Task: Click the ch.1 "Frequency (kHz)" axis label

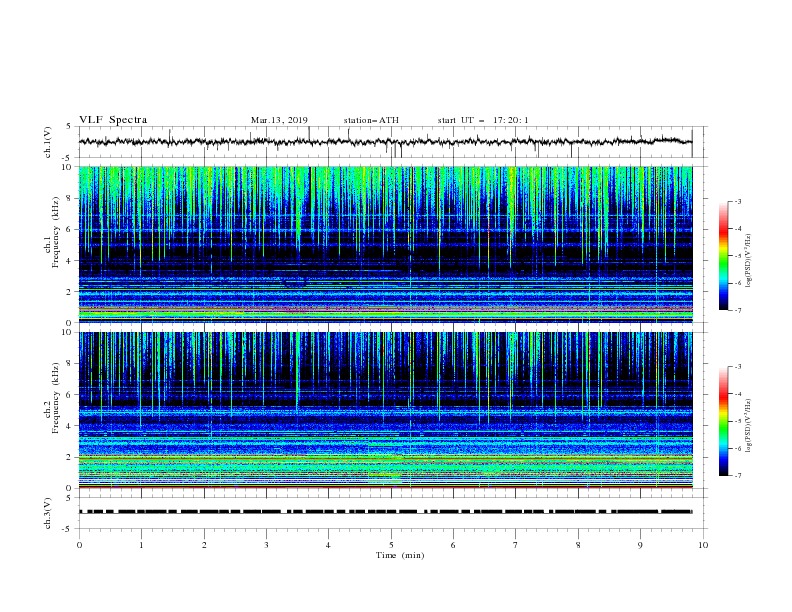Action: [56, 232]
